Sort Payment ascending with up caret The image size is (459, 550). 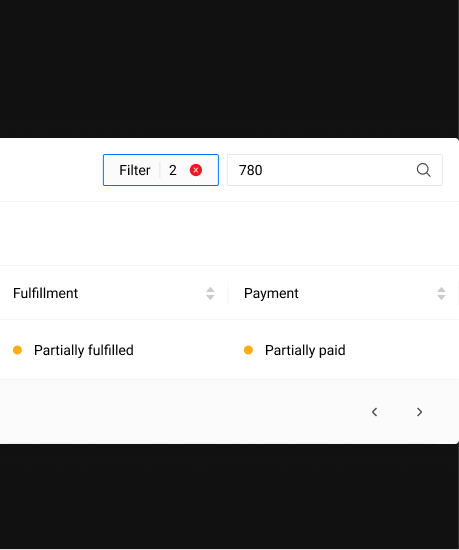(x=441, y=290)
